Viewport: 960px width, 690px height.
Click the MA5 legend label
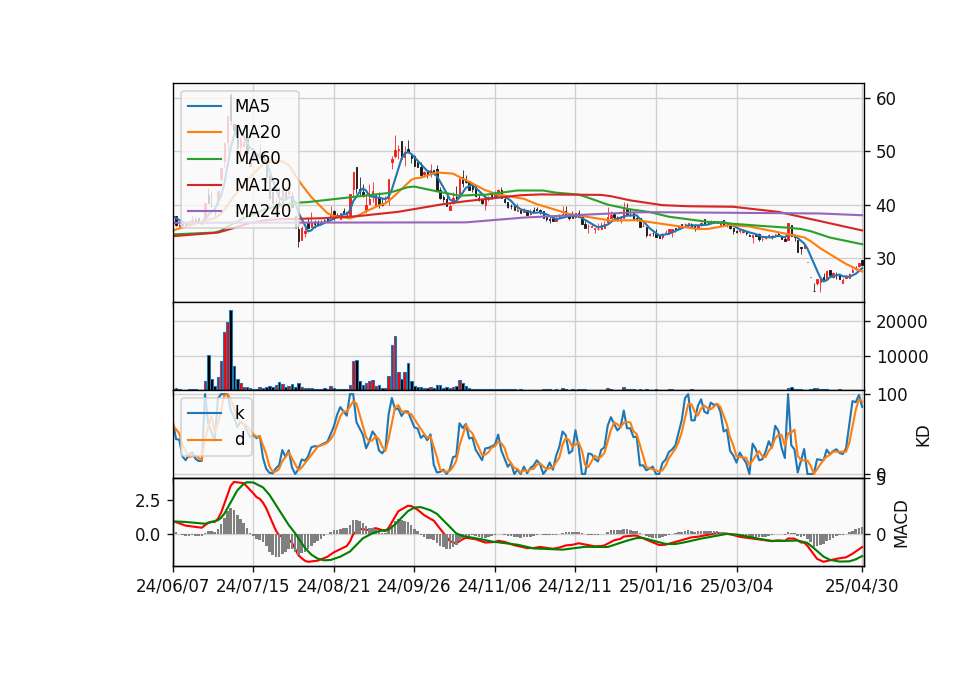(252, 106)
